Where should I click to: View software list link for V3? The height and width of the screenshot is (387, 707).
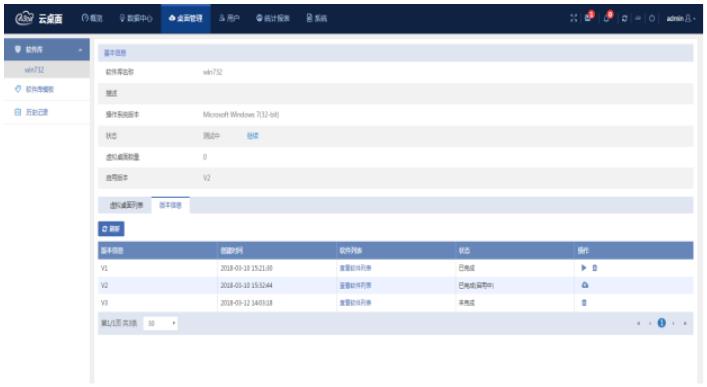point(355,303)
